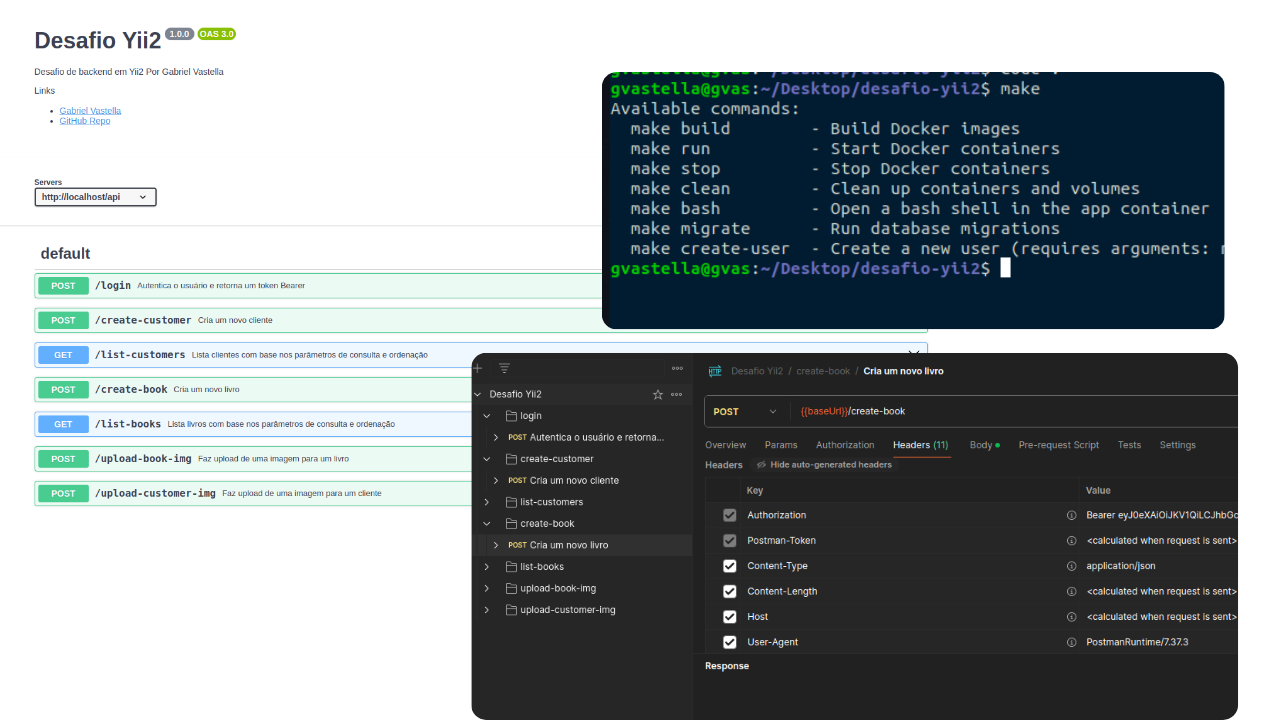Expand the upload-customer-img folder chevron
The width and height of the screenshot is (1280, 720).
(487, 610)
